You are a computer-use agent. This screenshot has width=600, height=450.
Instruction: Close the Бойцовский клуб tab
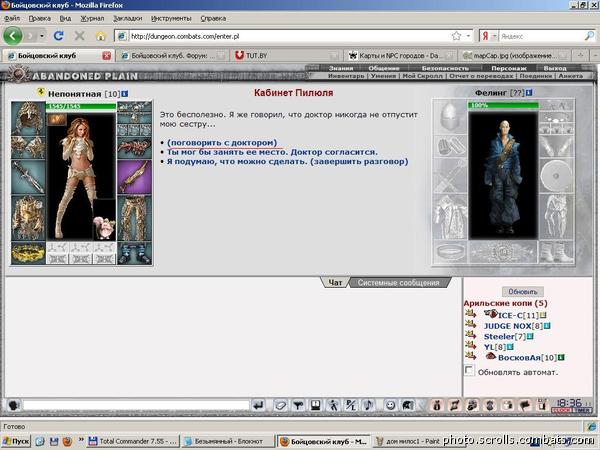pos(106,56)
